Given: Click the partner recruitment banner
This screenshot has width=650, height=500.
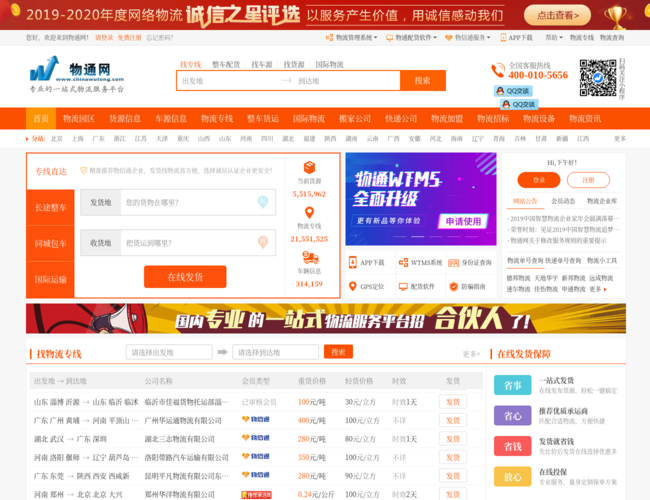Looking at the screenshot, I should (x=326, y=318).
